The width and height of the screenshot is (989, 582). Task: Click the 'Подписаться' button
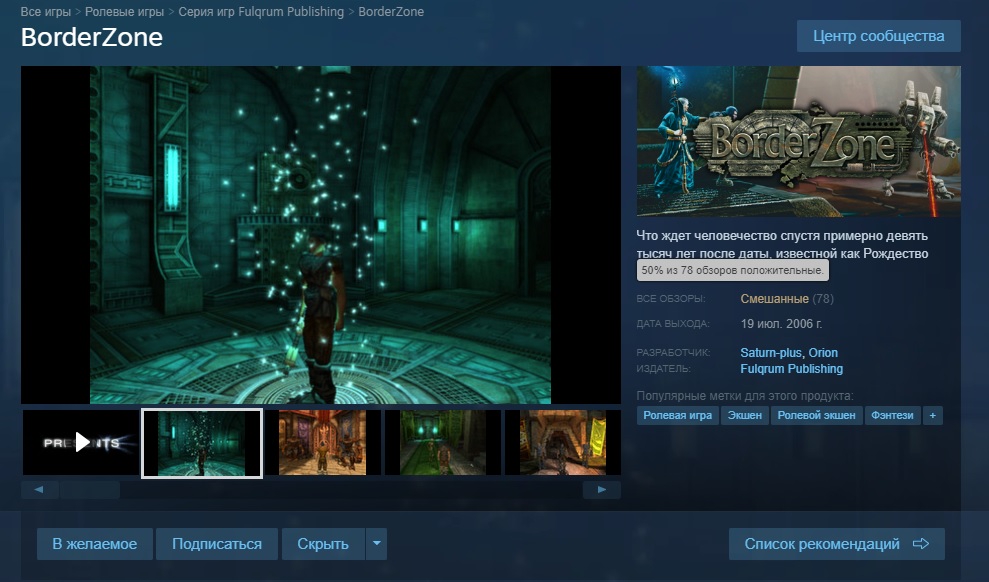point(217,544)
